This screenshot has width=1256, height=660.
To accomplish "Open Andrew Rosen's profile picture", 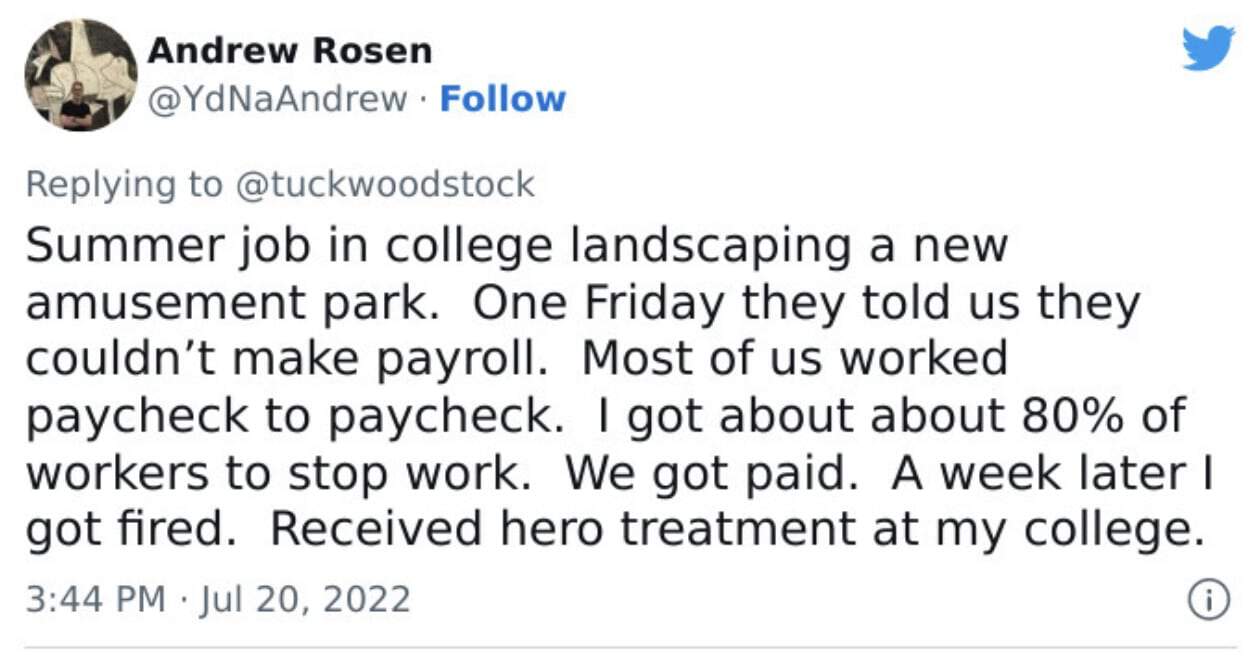I will click(x=80, y=75).
